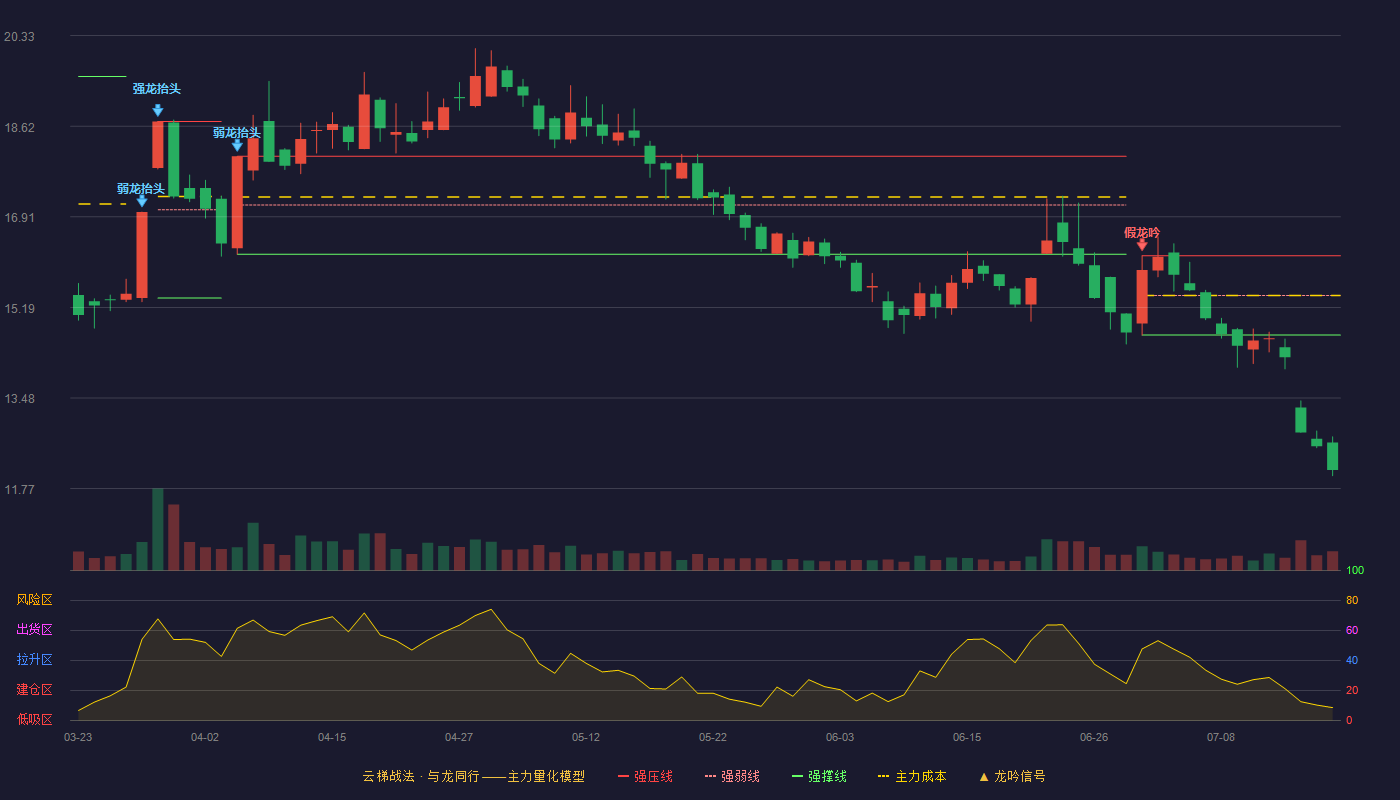Select the 07-08 date label
This screenshot has width=1400, height=800.
pyautogui.click(x=1221, y=737)
